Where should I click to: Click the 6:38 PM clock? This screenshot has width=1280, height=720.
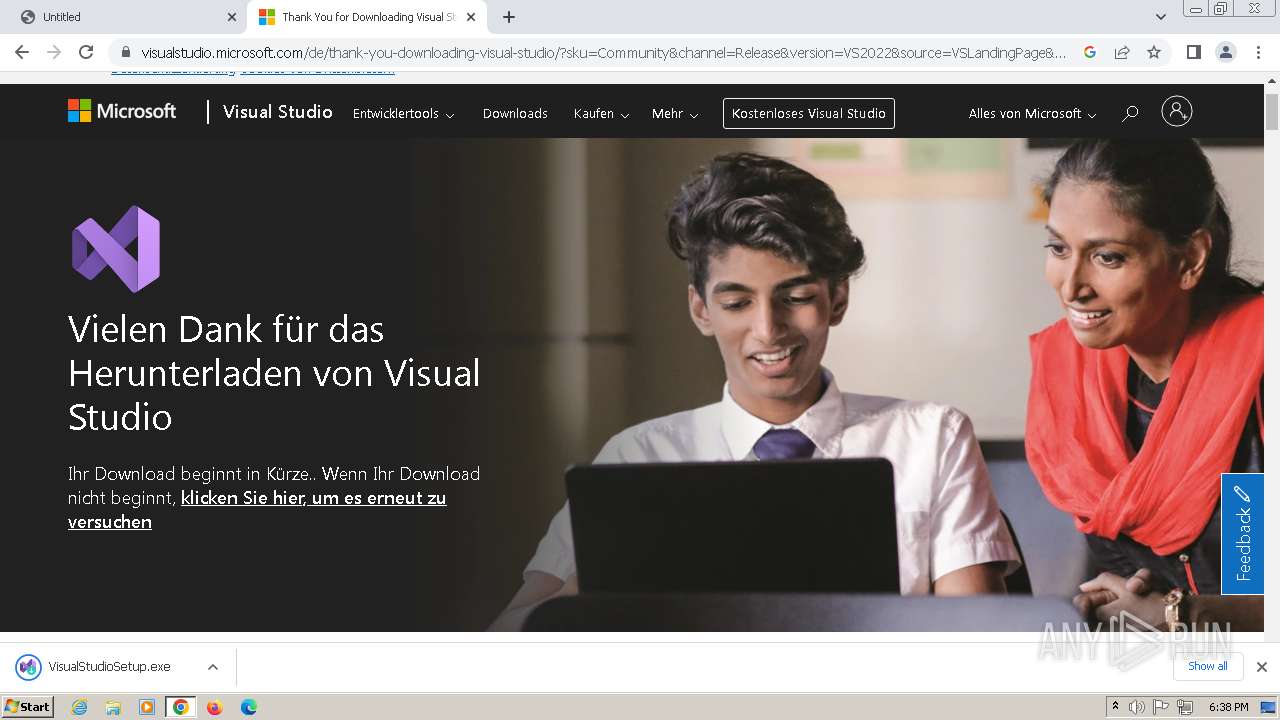click(1228, 707)
